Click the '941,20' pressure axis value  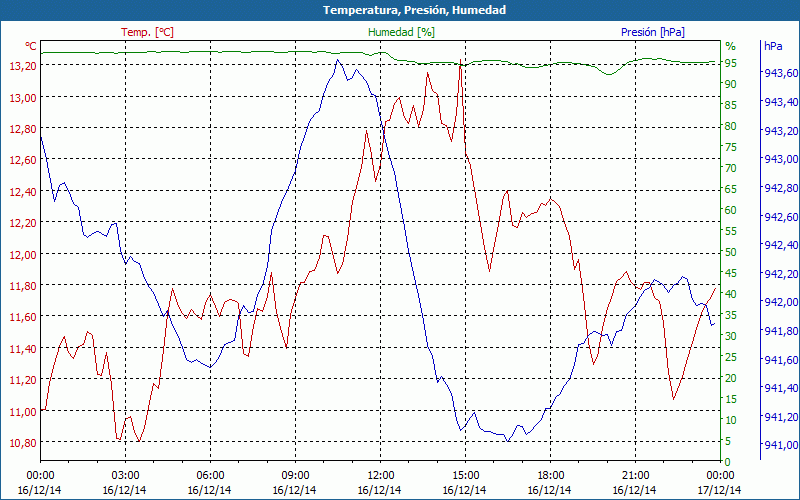point(780,417)
